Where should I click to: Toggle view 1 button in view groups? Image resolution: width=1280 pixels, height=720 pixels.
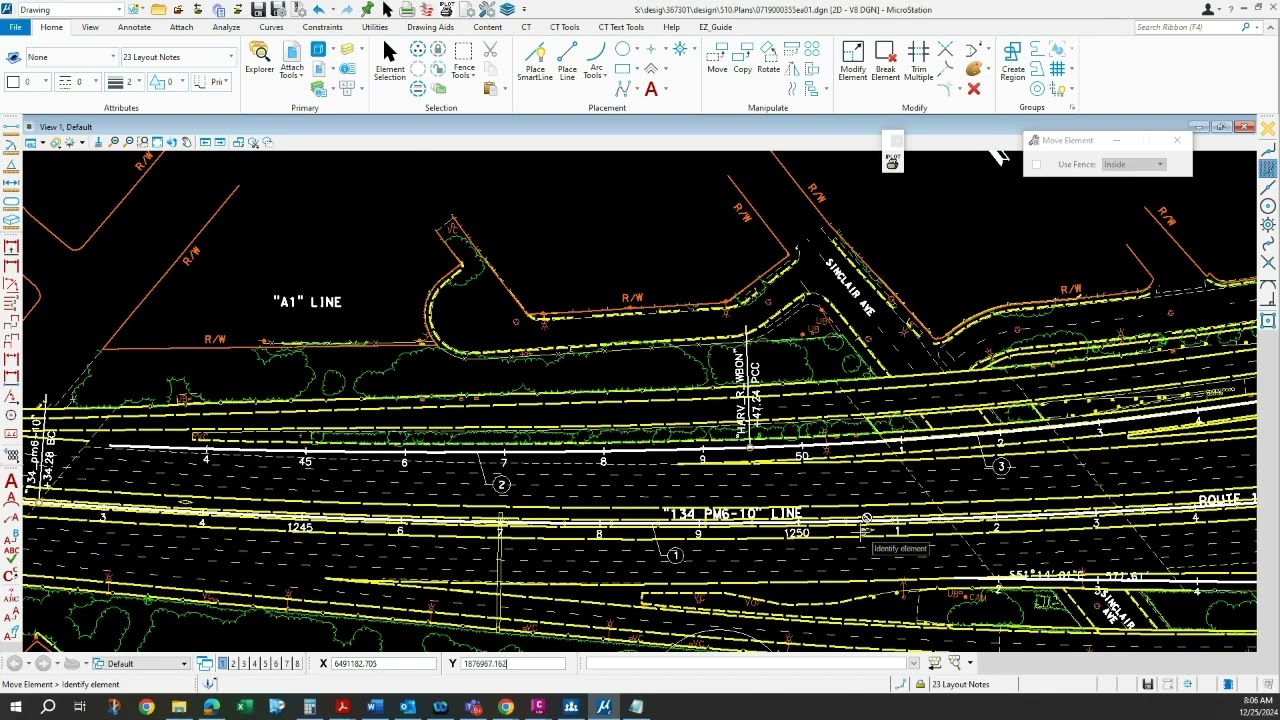point(223,664)
